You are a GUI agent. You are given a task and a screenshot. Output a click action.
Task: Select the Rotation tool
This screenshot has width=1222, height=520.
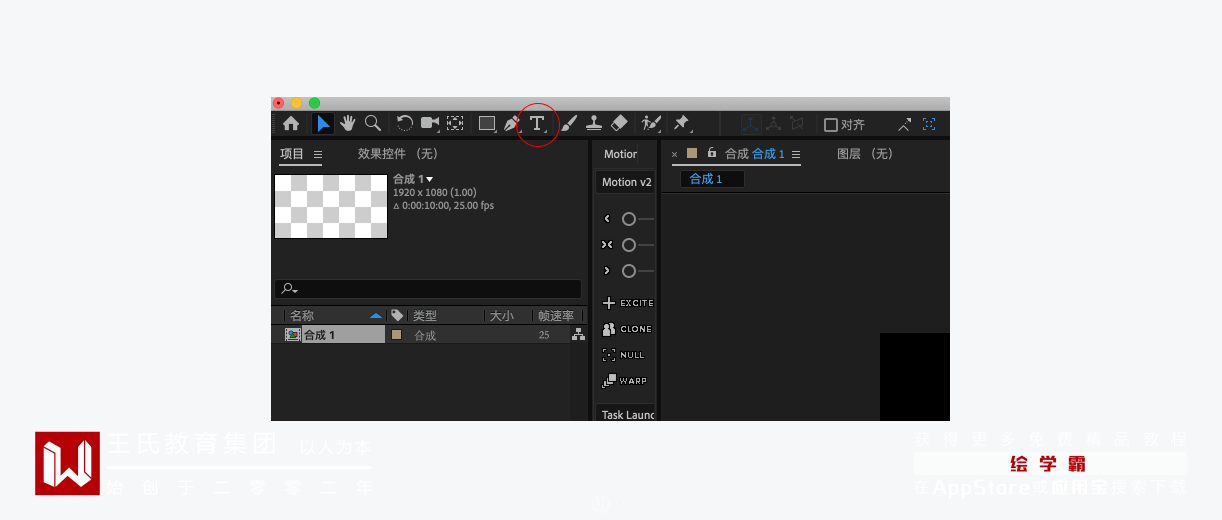click(x=404, y=124)
